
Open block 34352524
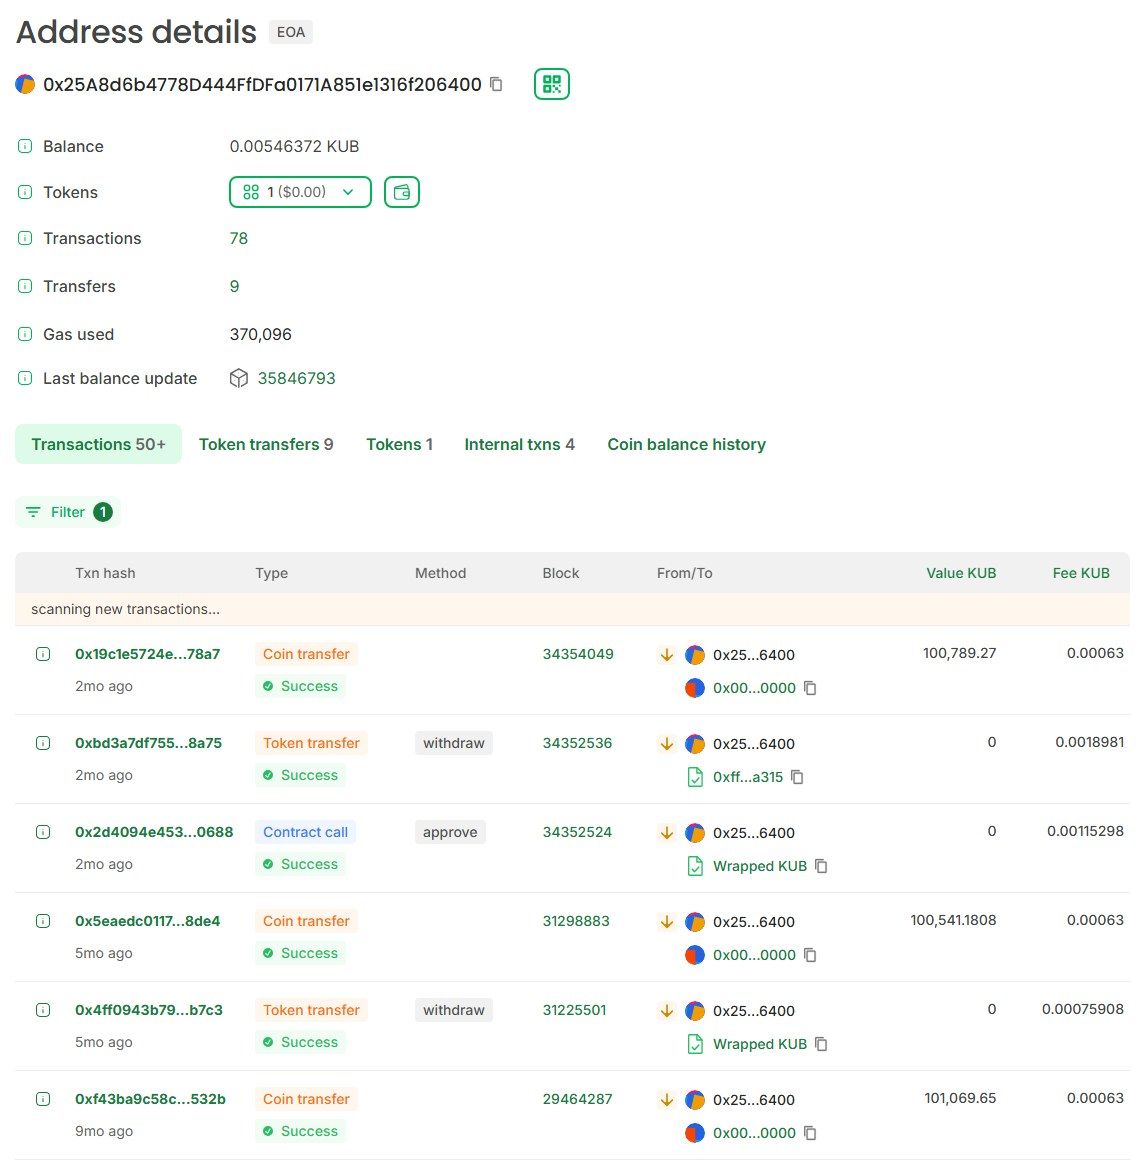click(x=577, y=832)
